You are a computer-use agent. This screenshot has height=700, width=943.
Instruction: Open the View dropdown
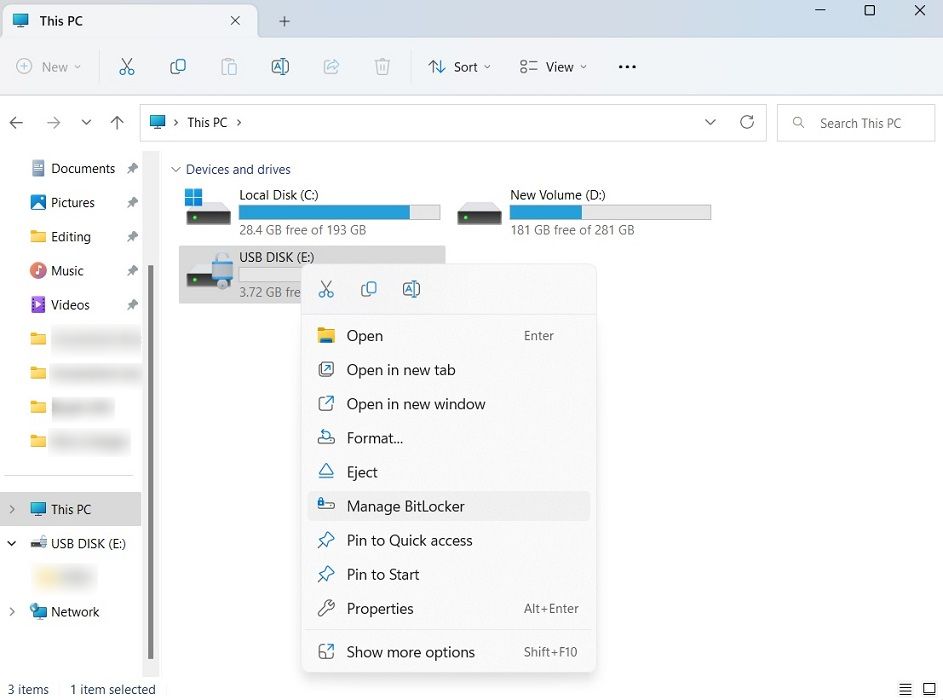coord(552,66)
